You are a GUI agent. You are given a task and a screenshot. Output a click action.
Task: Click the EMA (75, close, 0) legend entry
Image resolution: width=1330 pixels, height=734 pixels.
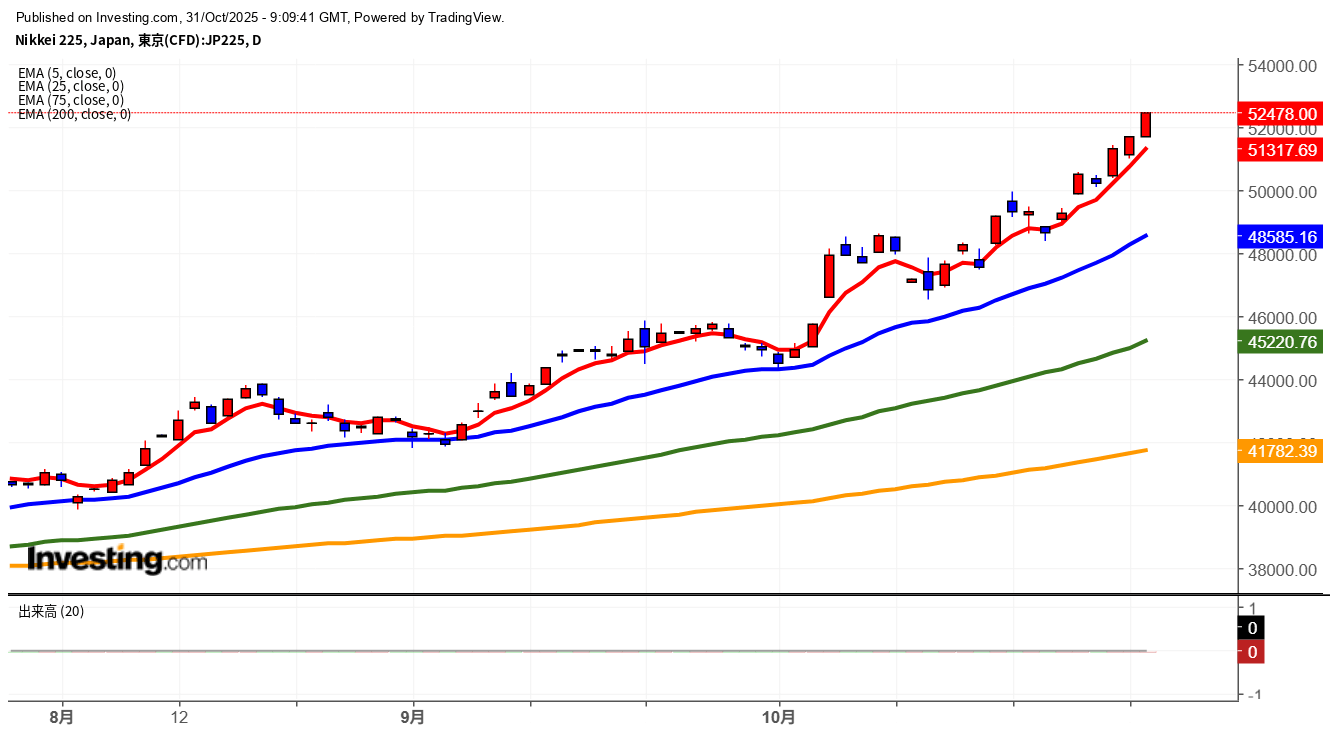[x=70, y=100]
